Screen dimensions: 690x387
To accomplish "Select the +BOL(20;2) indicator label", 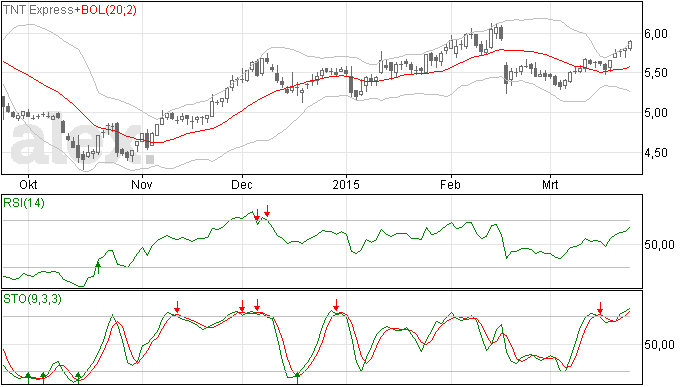I will pos(105,9).
